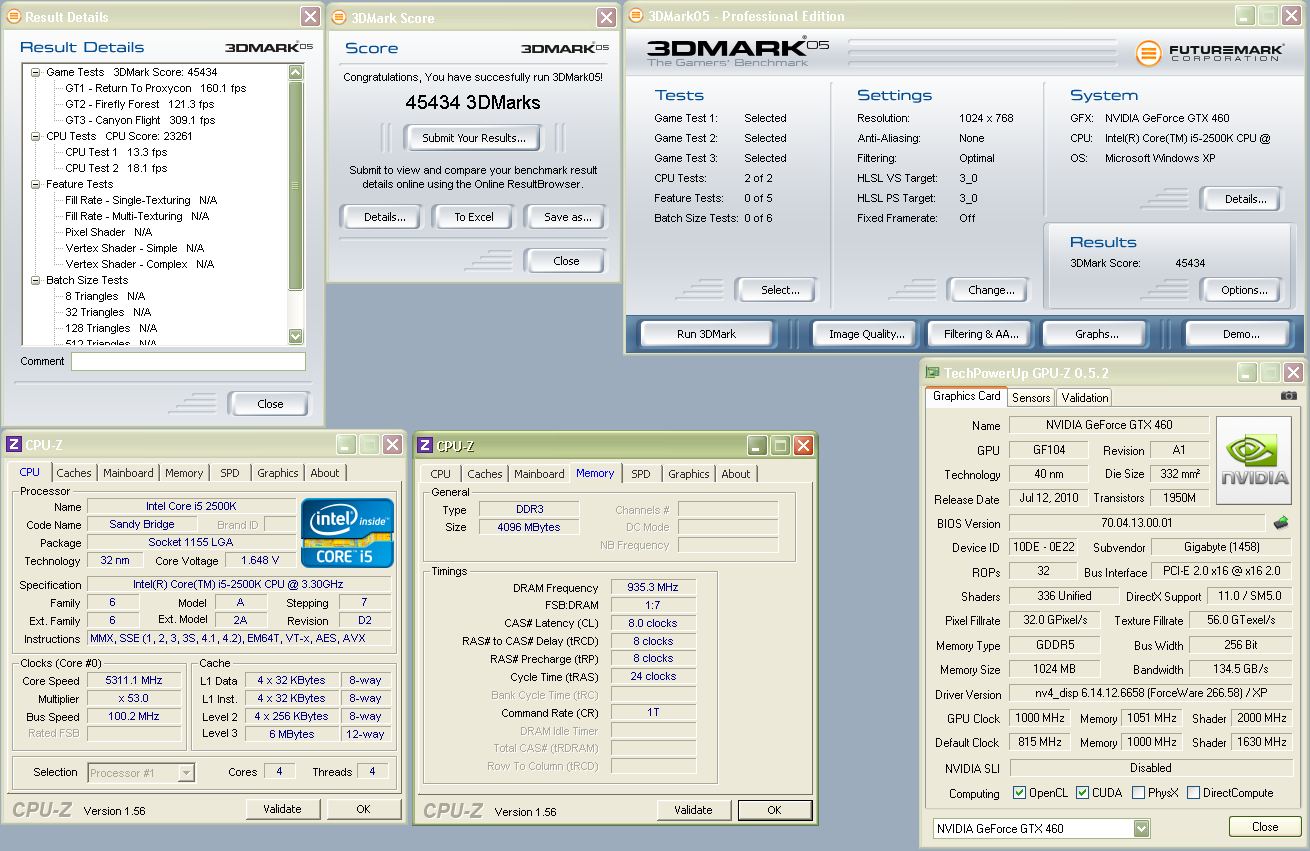Click the Result Details window title icon
This screenshot has height=851, width=1310.
pos(13,17)
